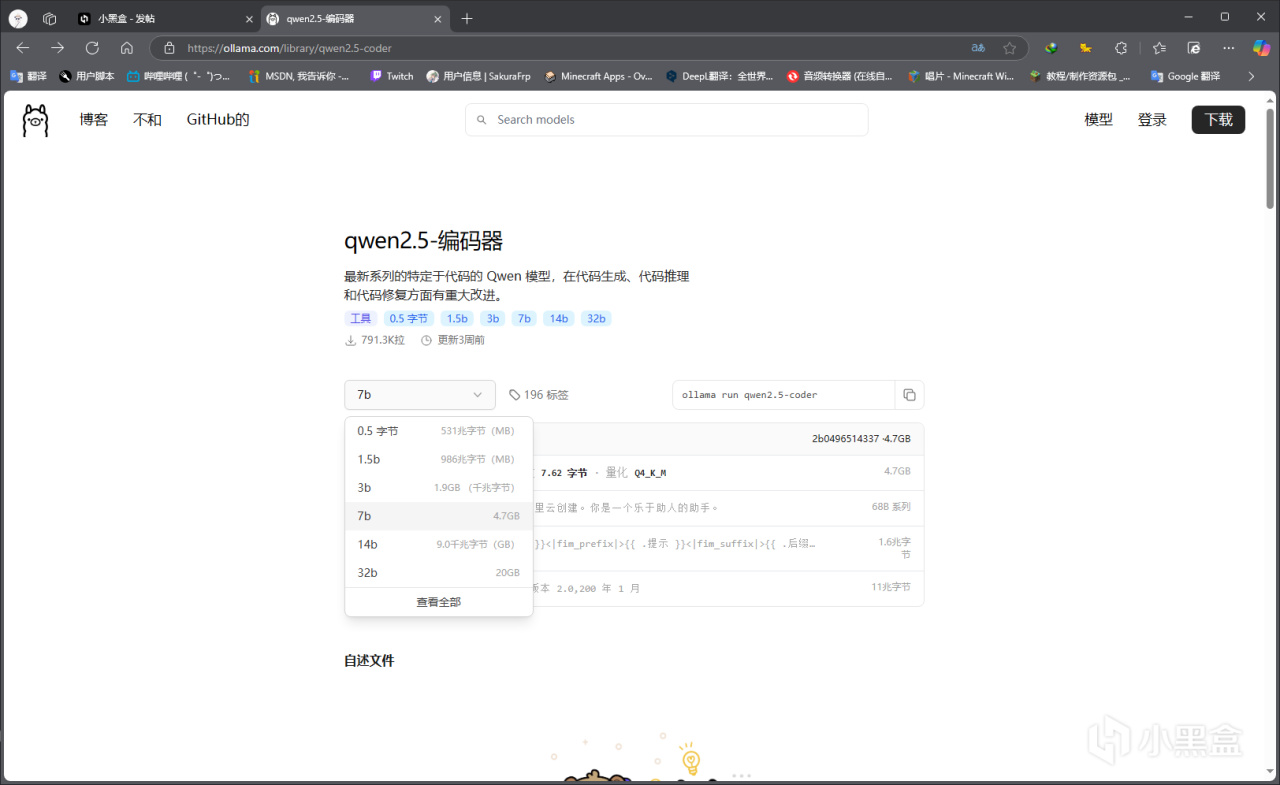Open the 用户信息 SakuraFrp bookmark
This screenshot has height=785, width=1280.
pos(476,76)
